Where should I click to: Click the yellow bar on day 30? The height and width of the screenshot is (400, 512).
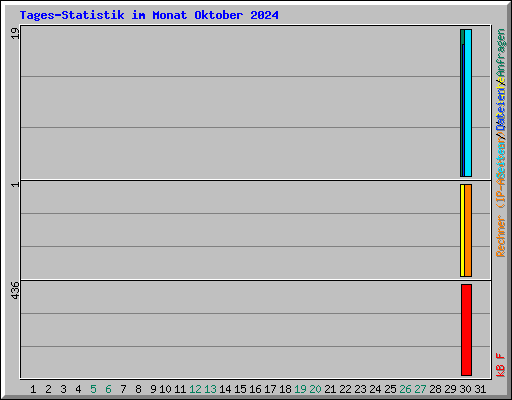pyautogui.click(x=462, y=230)
